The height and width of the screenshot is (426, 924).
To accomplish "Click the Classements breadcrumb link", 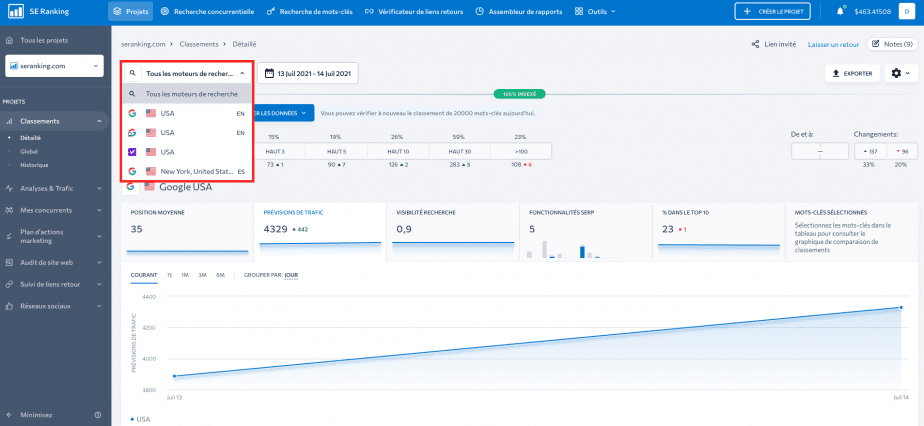I will (x=199, y=44).
